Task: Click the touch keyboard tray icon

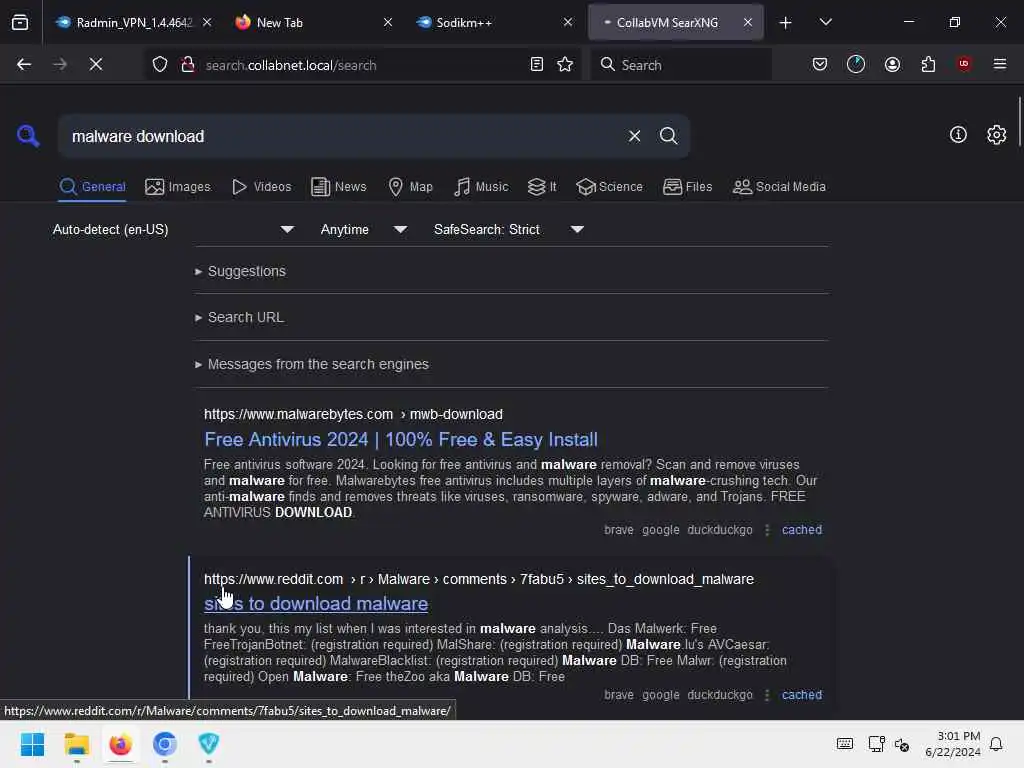Action: coord(844,744)
